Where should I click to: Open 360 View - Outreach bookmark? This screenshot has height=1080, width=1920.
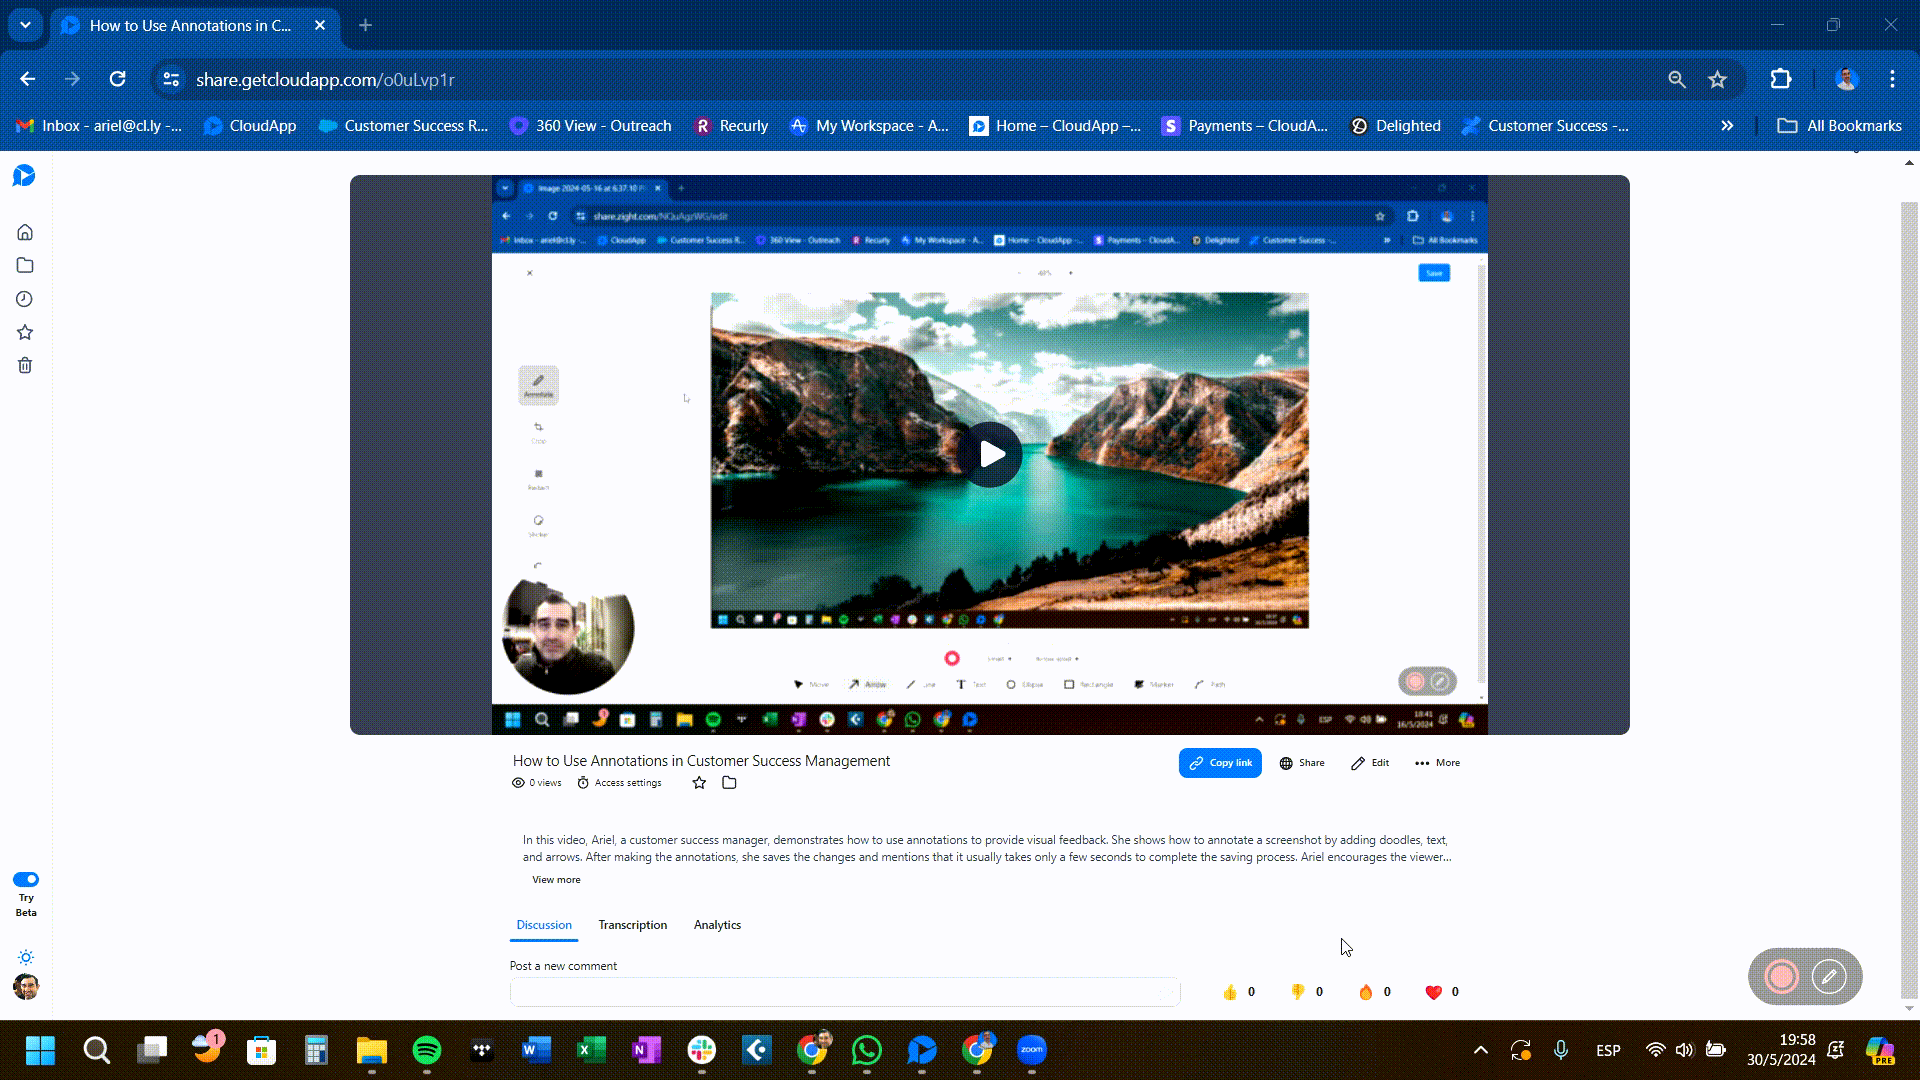coord(590,126)
